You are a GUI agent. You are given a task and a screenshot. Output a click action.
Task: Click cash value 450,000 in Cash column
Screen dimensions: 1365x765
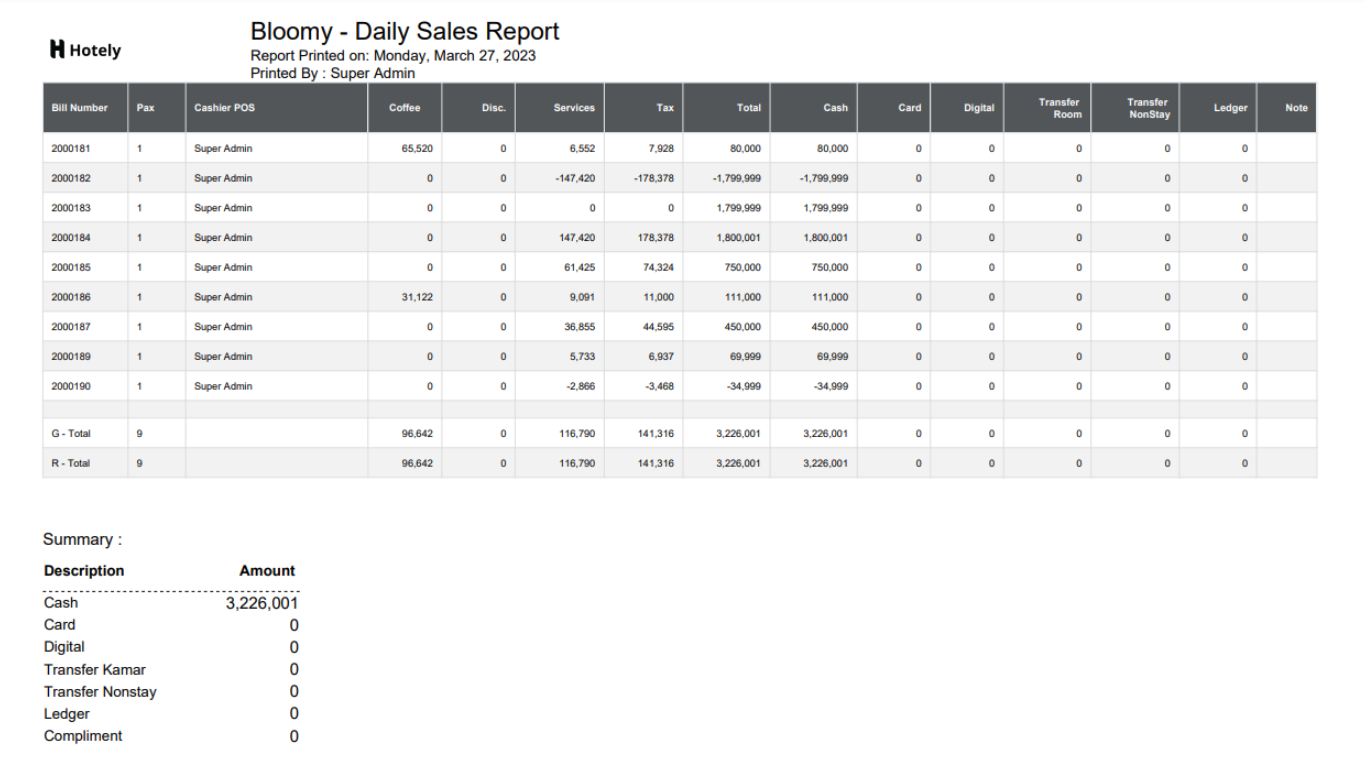[x=830, y=327]
